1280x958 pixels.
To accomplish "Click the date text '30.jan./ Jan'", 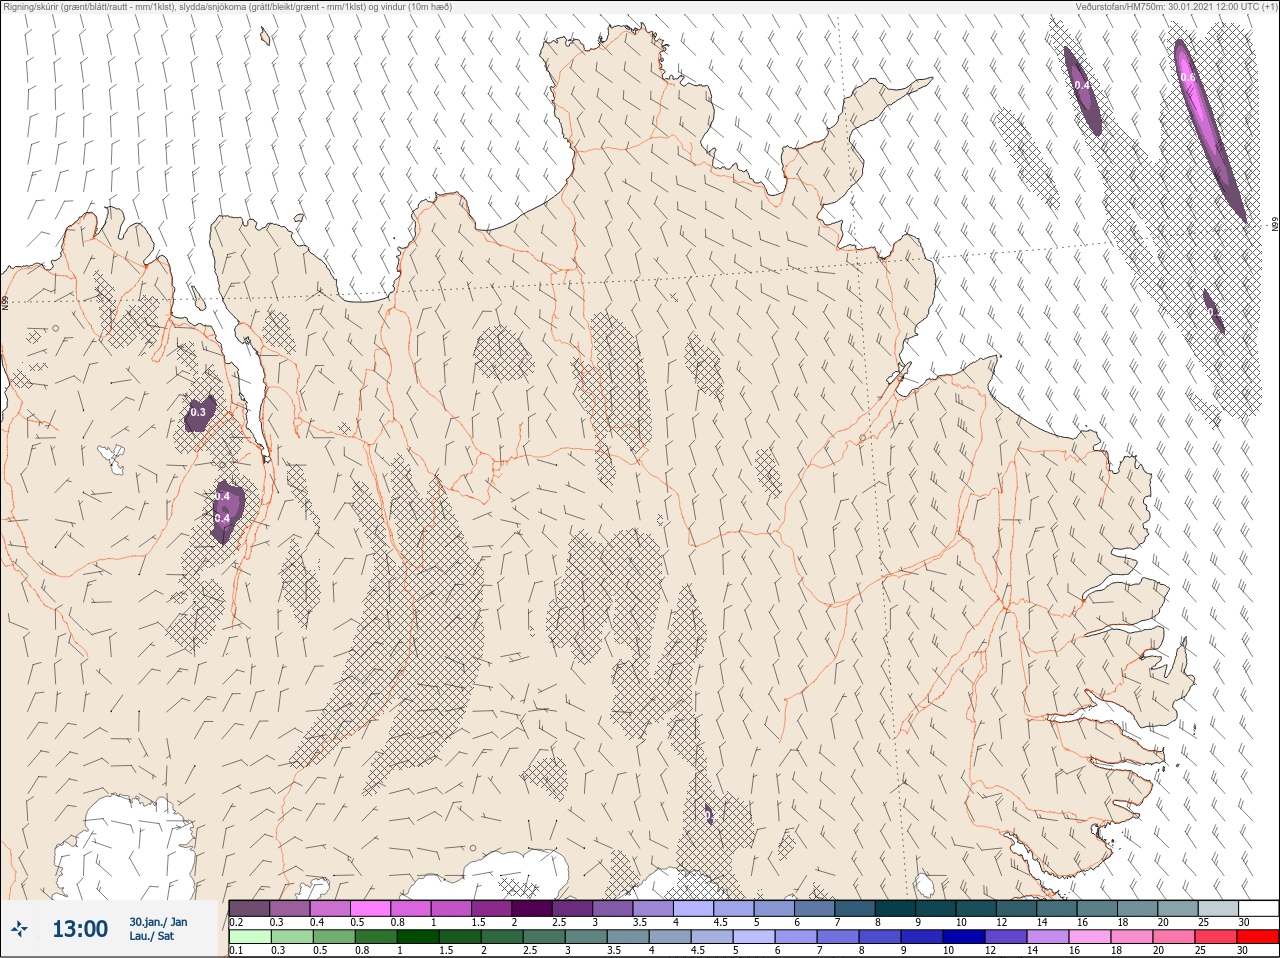I will pyautogui.click(x=158, y=922).
